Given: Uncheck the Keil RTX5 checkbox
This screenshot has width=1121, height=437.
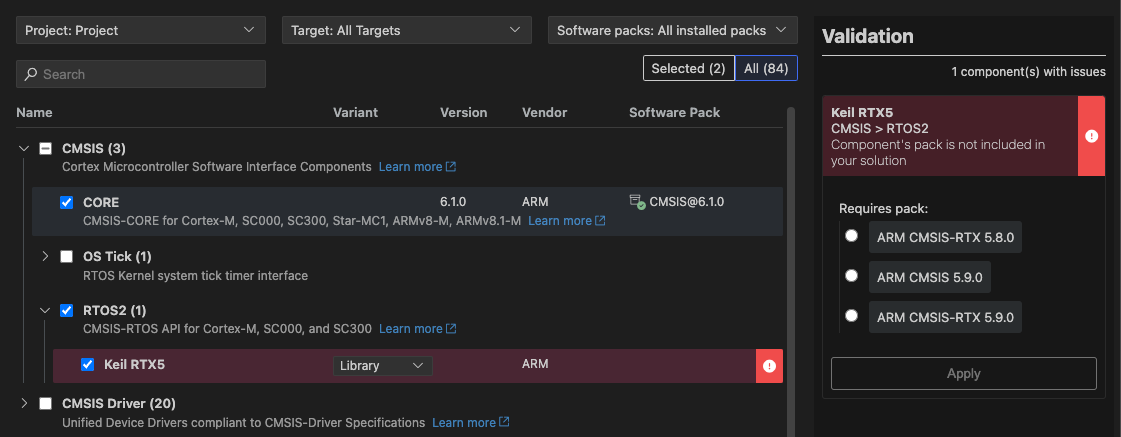Looking at the screenshot, I should 87,365.
